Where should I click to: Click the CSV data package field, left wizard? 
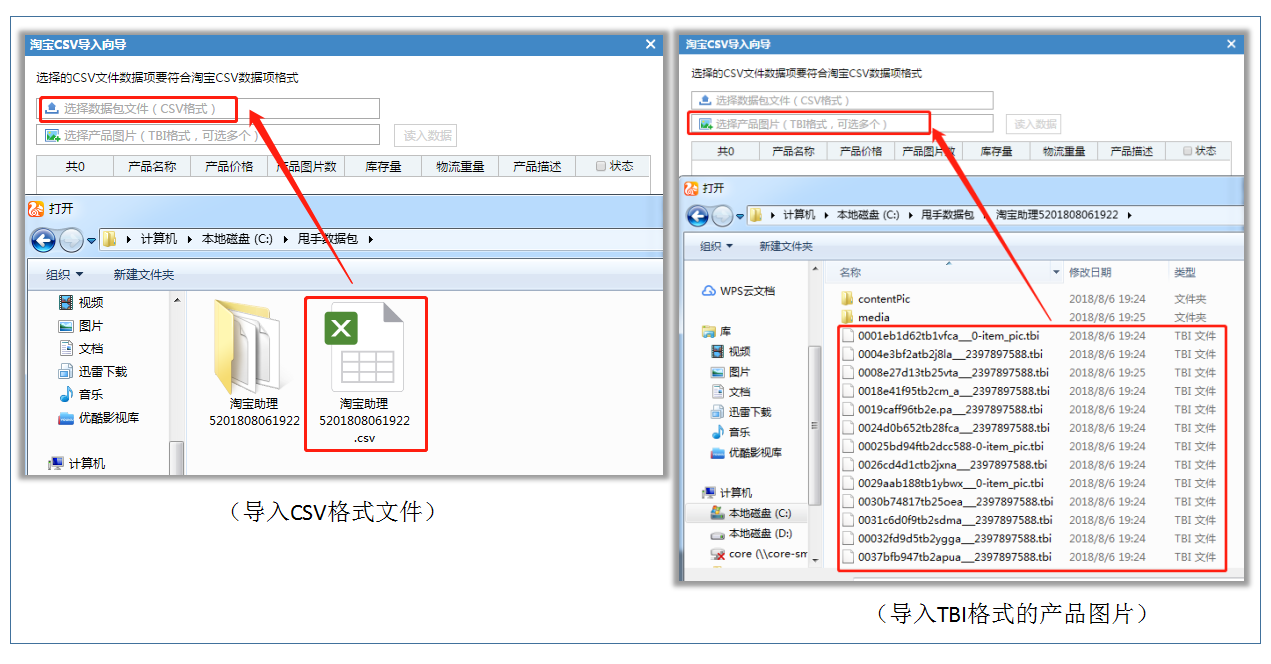click(209, 108)
